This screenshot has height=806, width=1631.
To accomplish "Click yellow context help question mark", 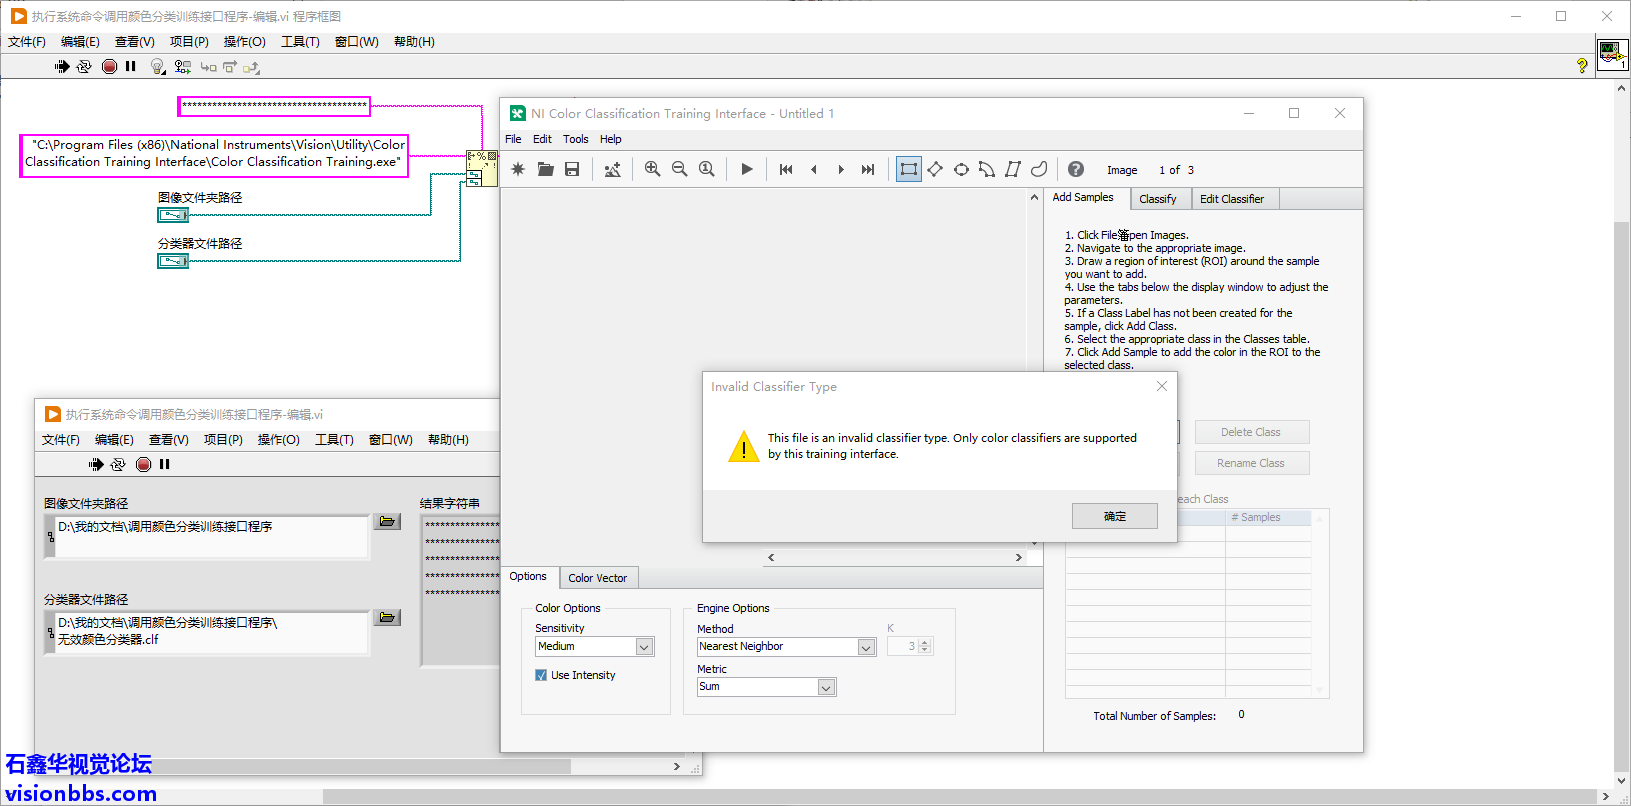I will coord(1582,66).
